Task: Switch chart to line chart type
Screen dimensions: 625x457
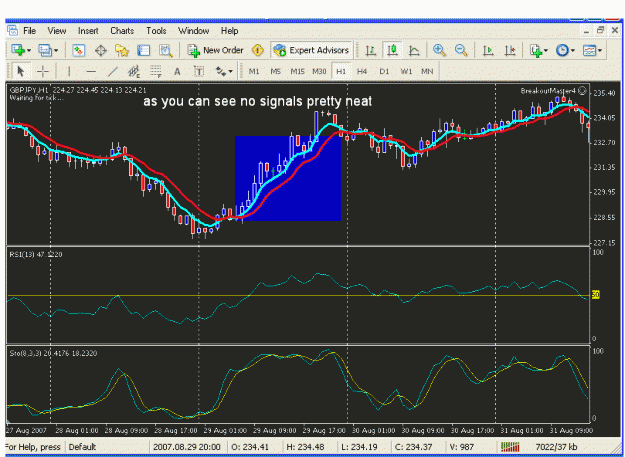Action: click(x=415, y=50)
